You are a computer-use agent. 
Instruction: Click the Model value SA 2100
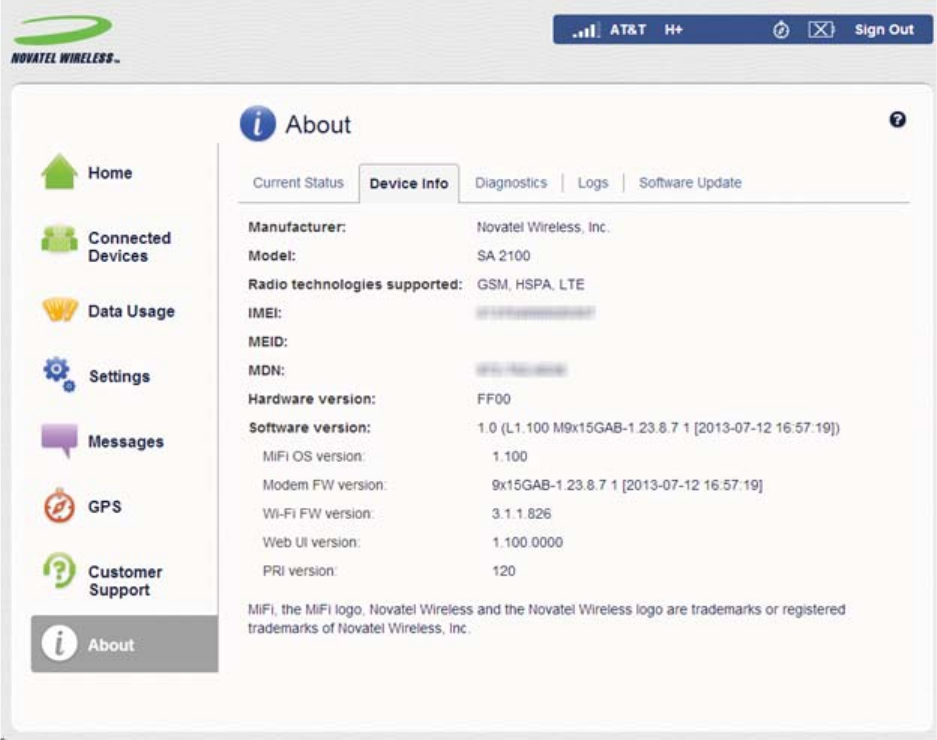pyautogui.click(x=503, y=256)
